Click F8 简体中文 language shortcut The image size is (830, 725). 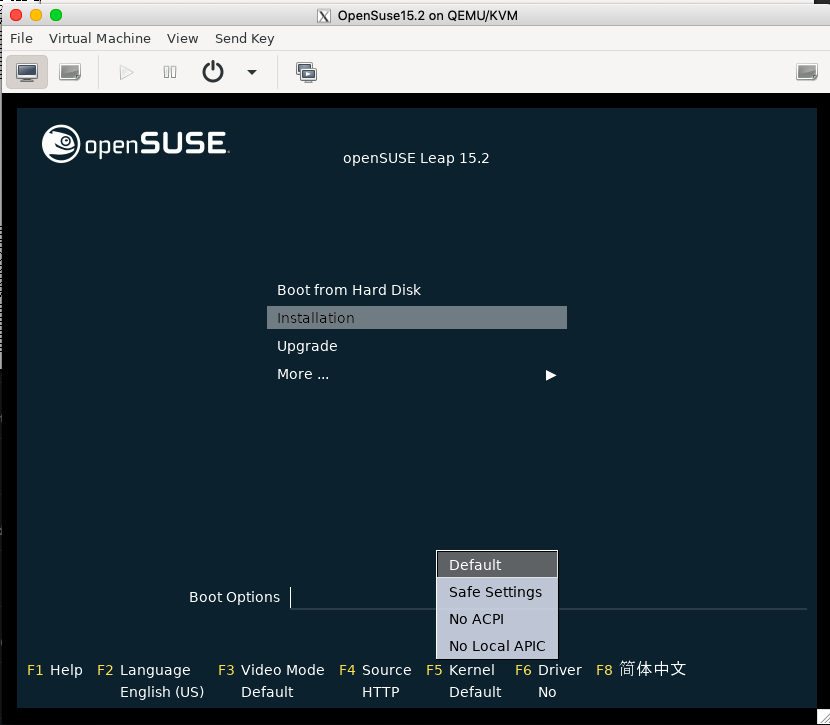(x=641, y=669)
